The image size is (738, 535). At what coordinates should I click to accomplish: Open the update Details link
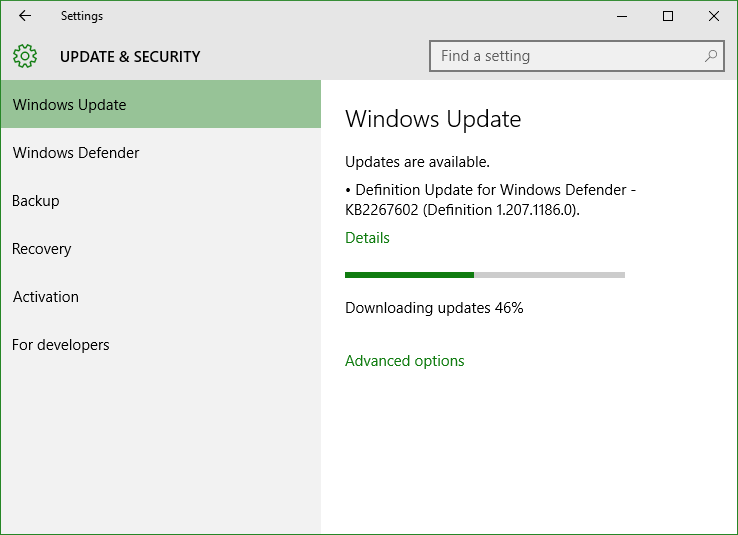tap(367, 238)
